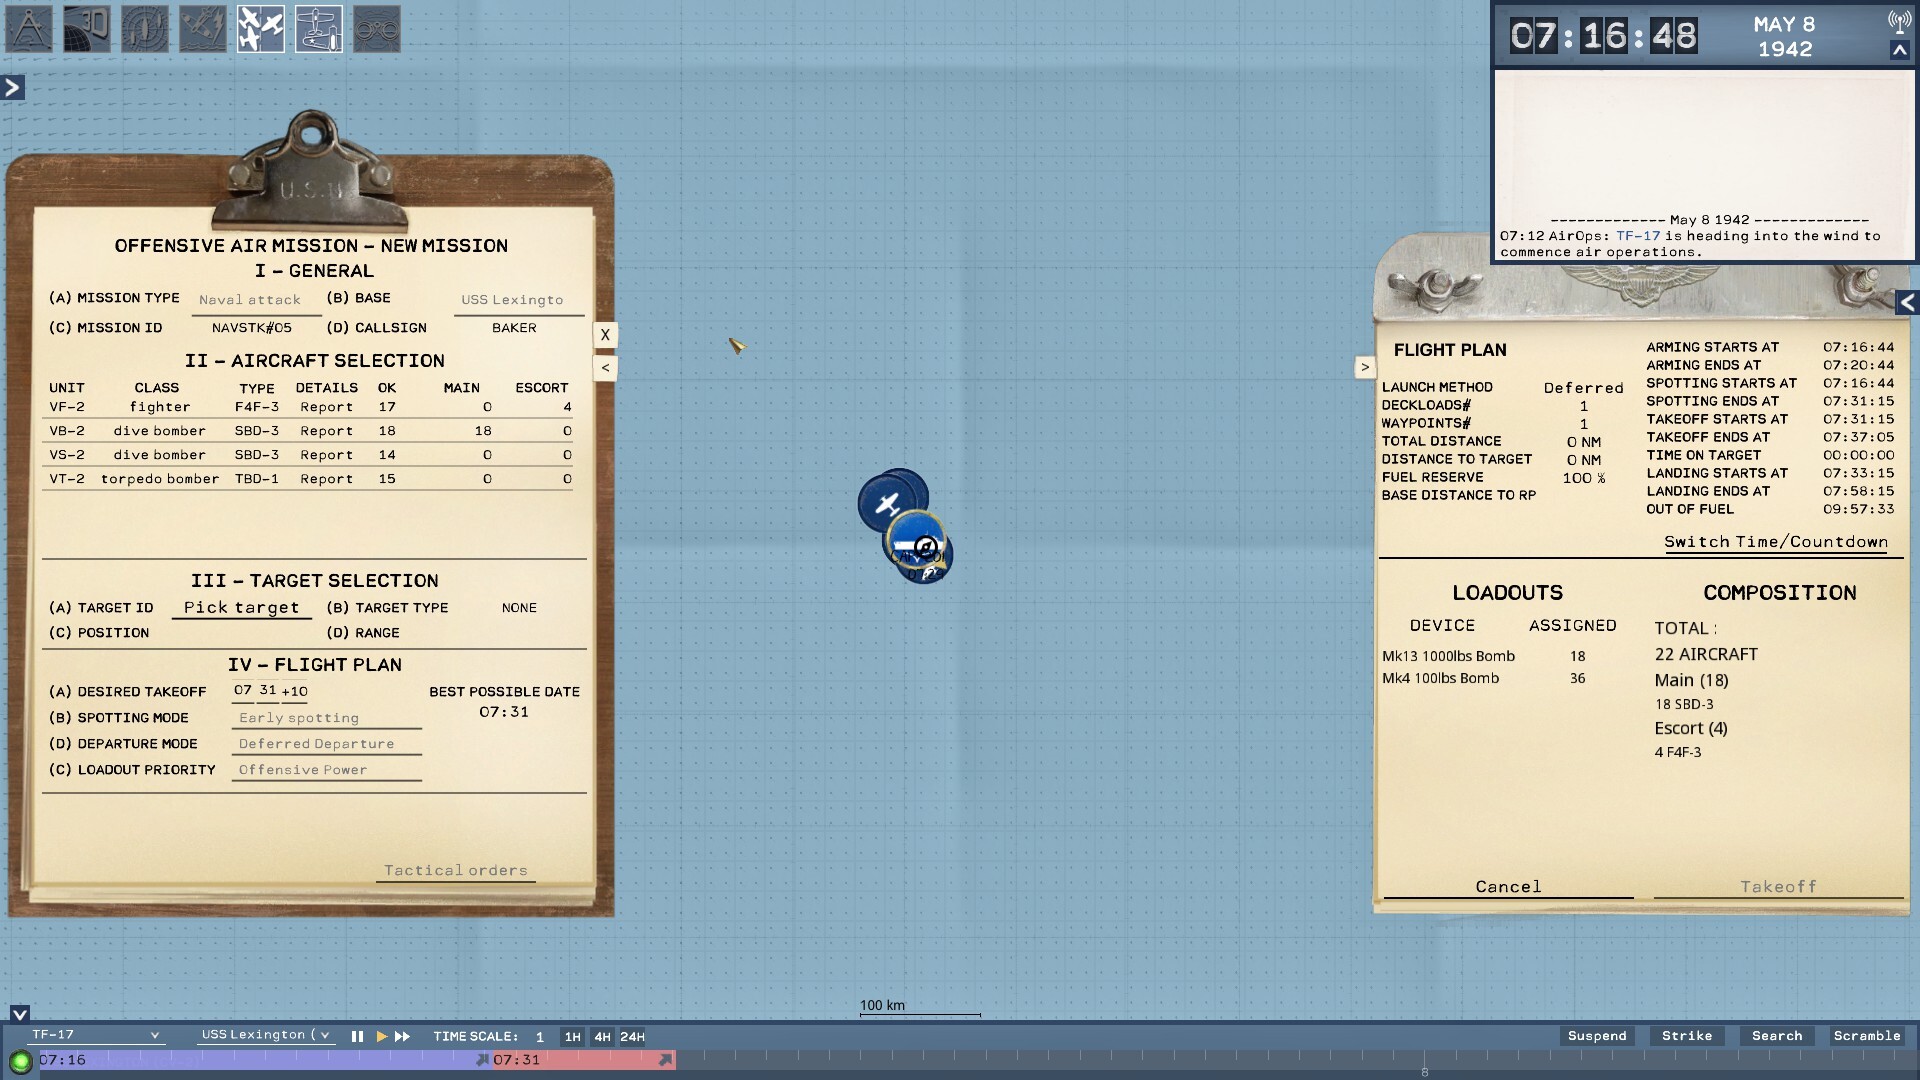Open Tactical orders on the clipboard
Image resolution: width=1920 pixels, height=1080 pixels.
click(455, 871)
